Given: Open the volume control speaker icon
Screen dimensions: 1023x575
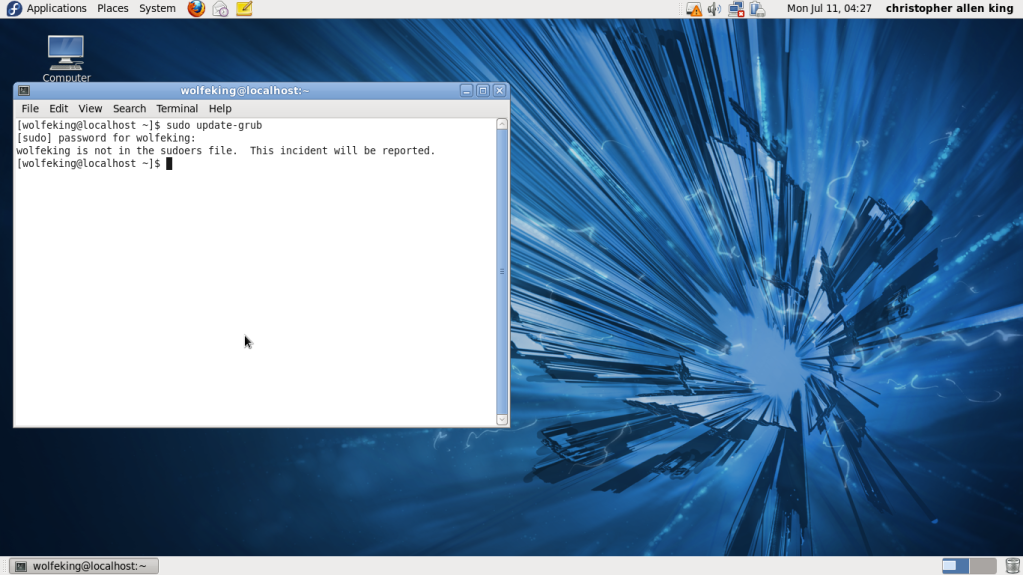Looking at the screenshot, I should click(x=714, y=9).
